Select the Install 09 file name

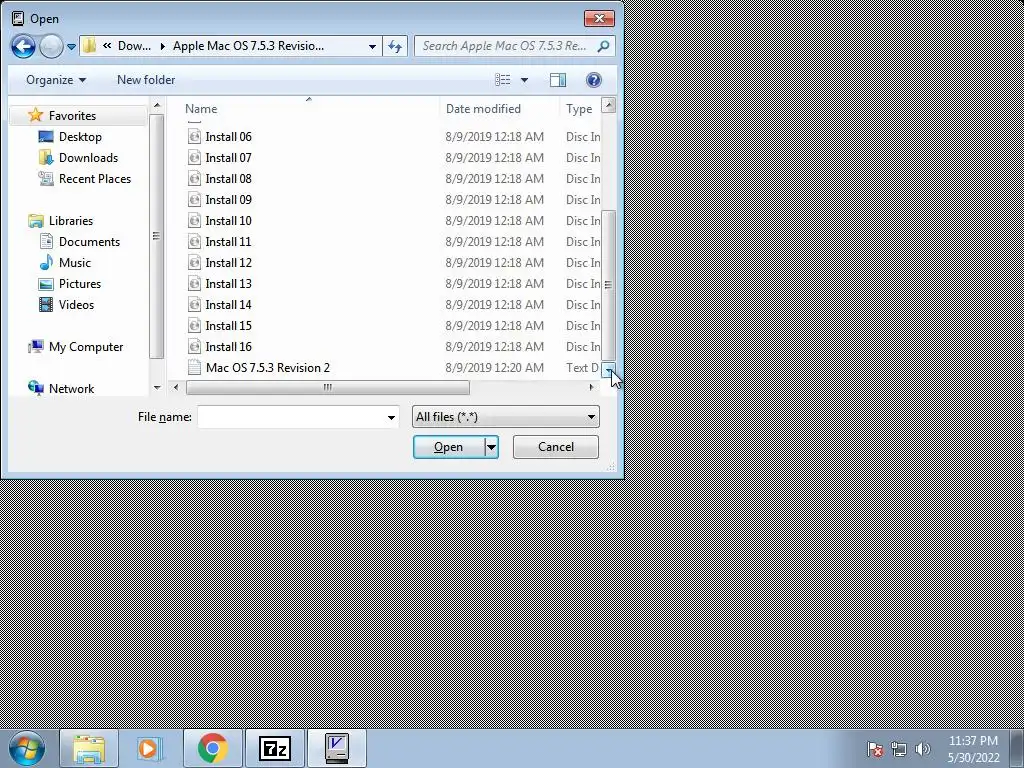[x=229, y=199]
